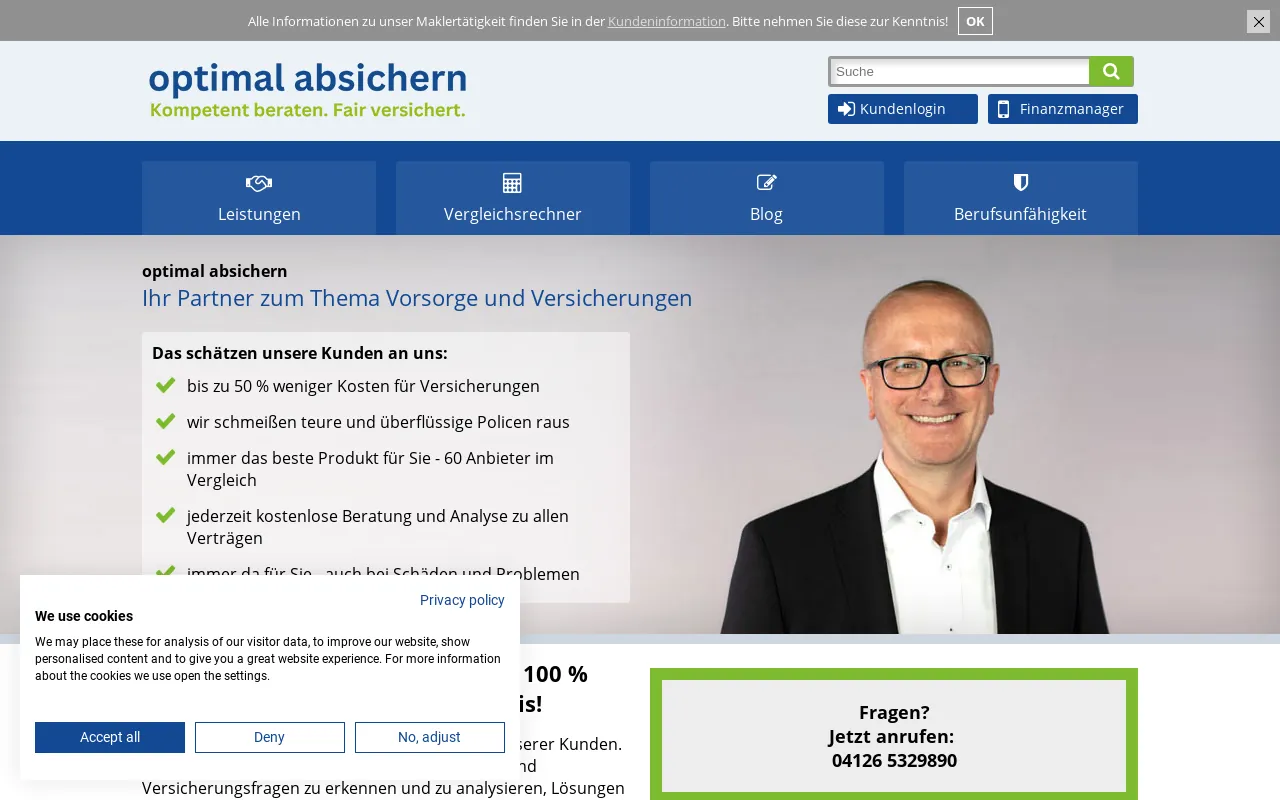Click the 'Fragen? Jetzt anrufen' text

894,724
